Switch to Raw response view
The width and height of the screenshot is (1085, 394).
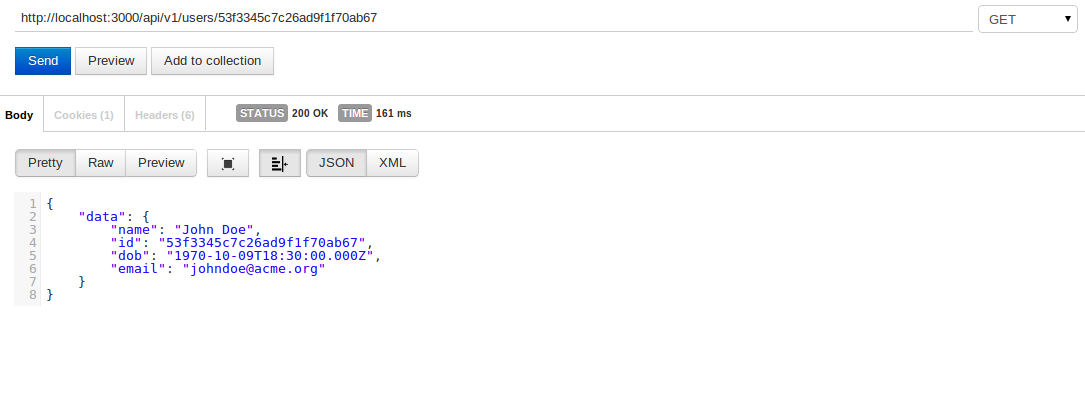[100, 163]
